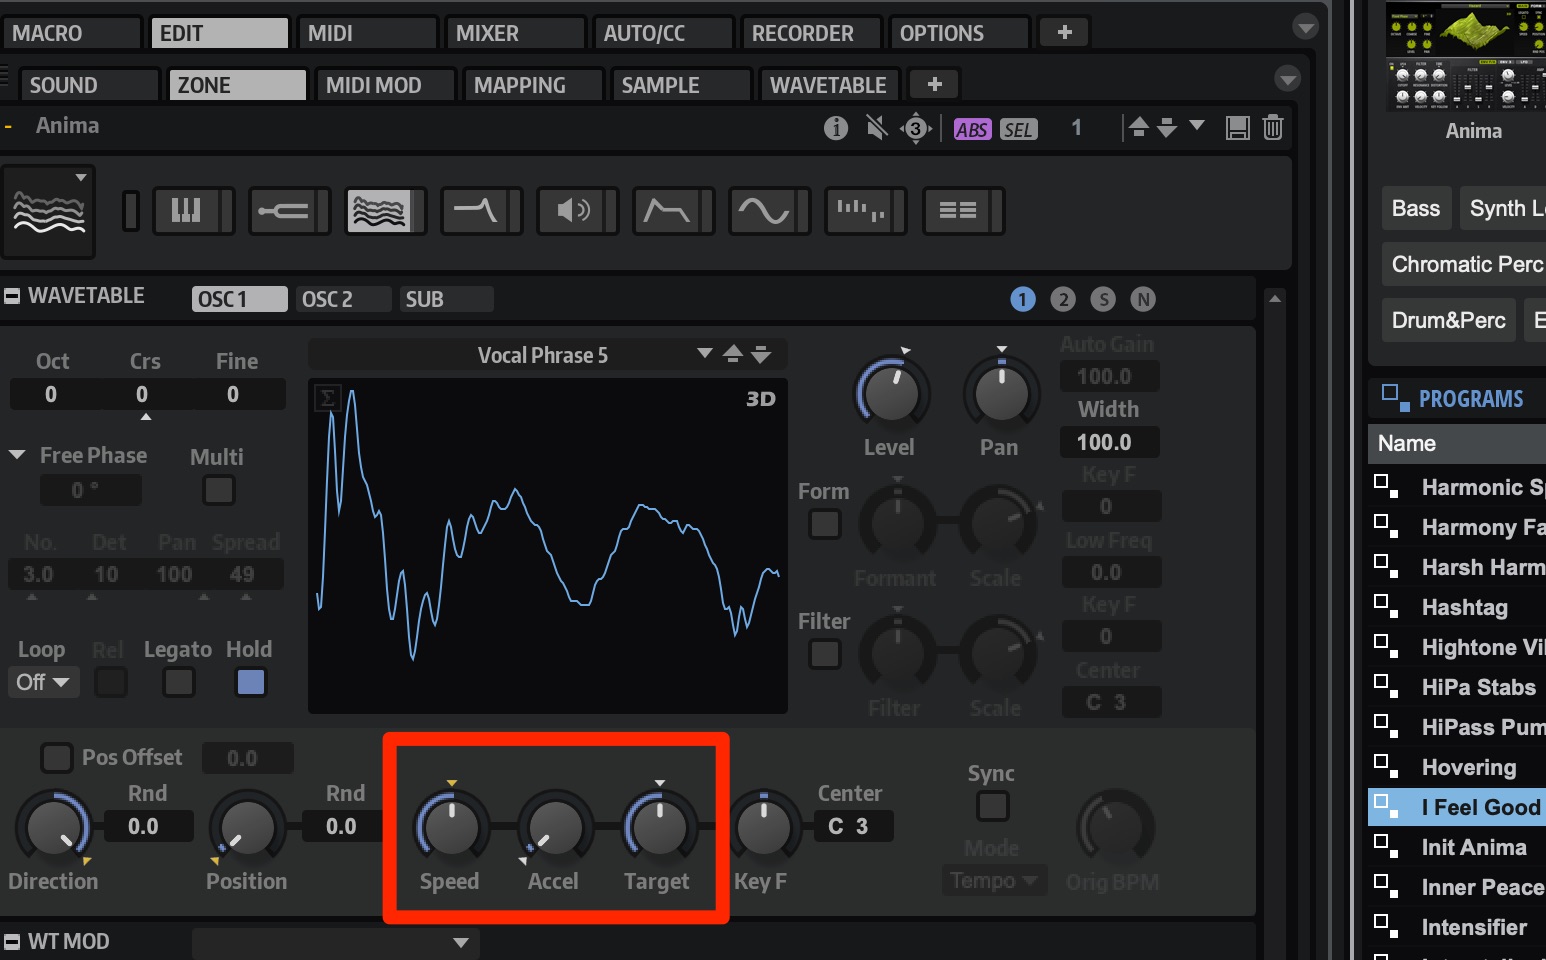Select the S sub oscillator circle
1546x960 pixels.
click(1103, 299)
